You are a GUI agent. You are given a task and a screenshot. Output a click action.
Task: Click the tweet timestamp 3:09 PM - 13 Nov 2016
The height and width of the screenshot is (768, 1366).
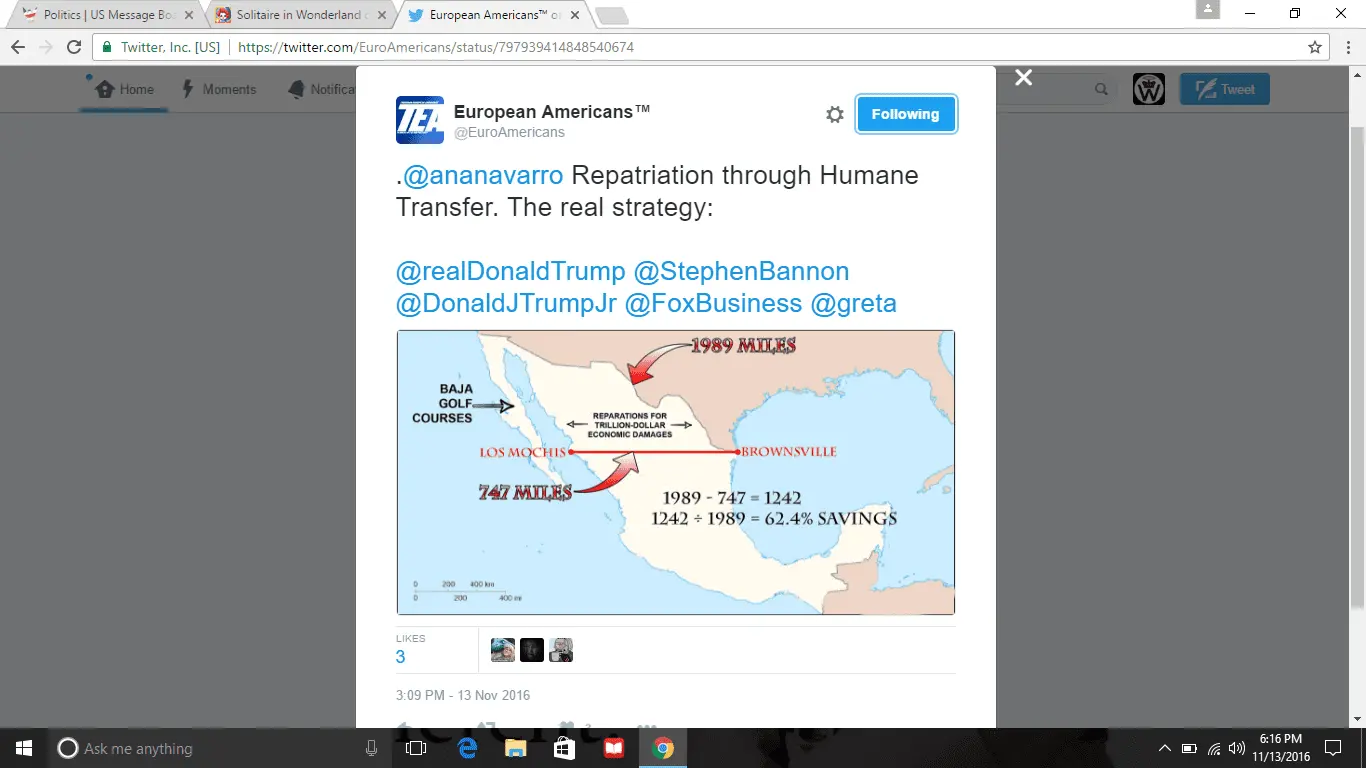[x=463, y=695]
